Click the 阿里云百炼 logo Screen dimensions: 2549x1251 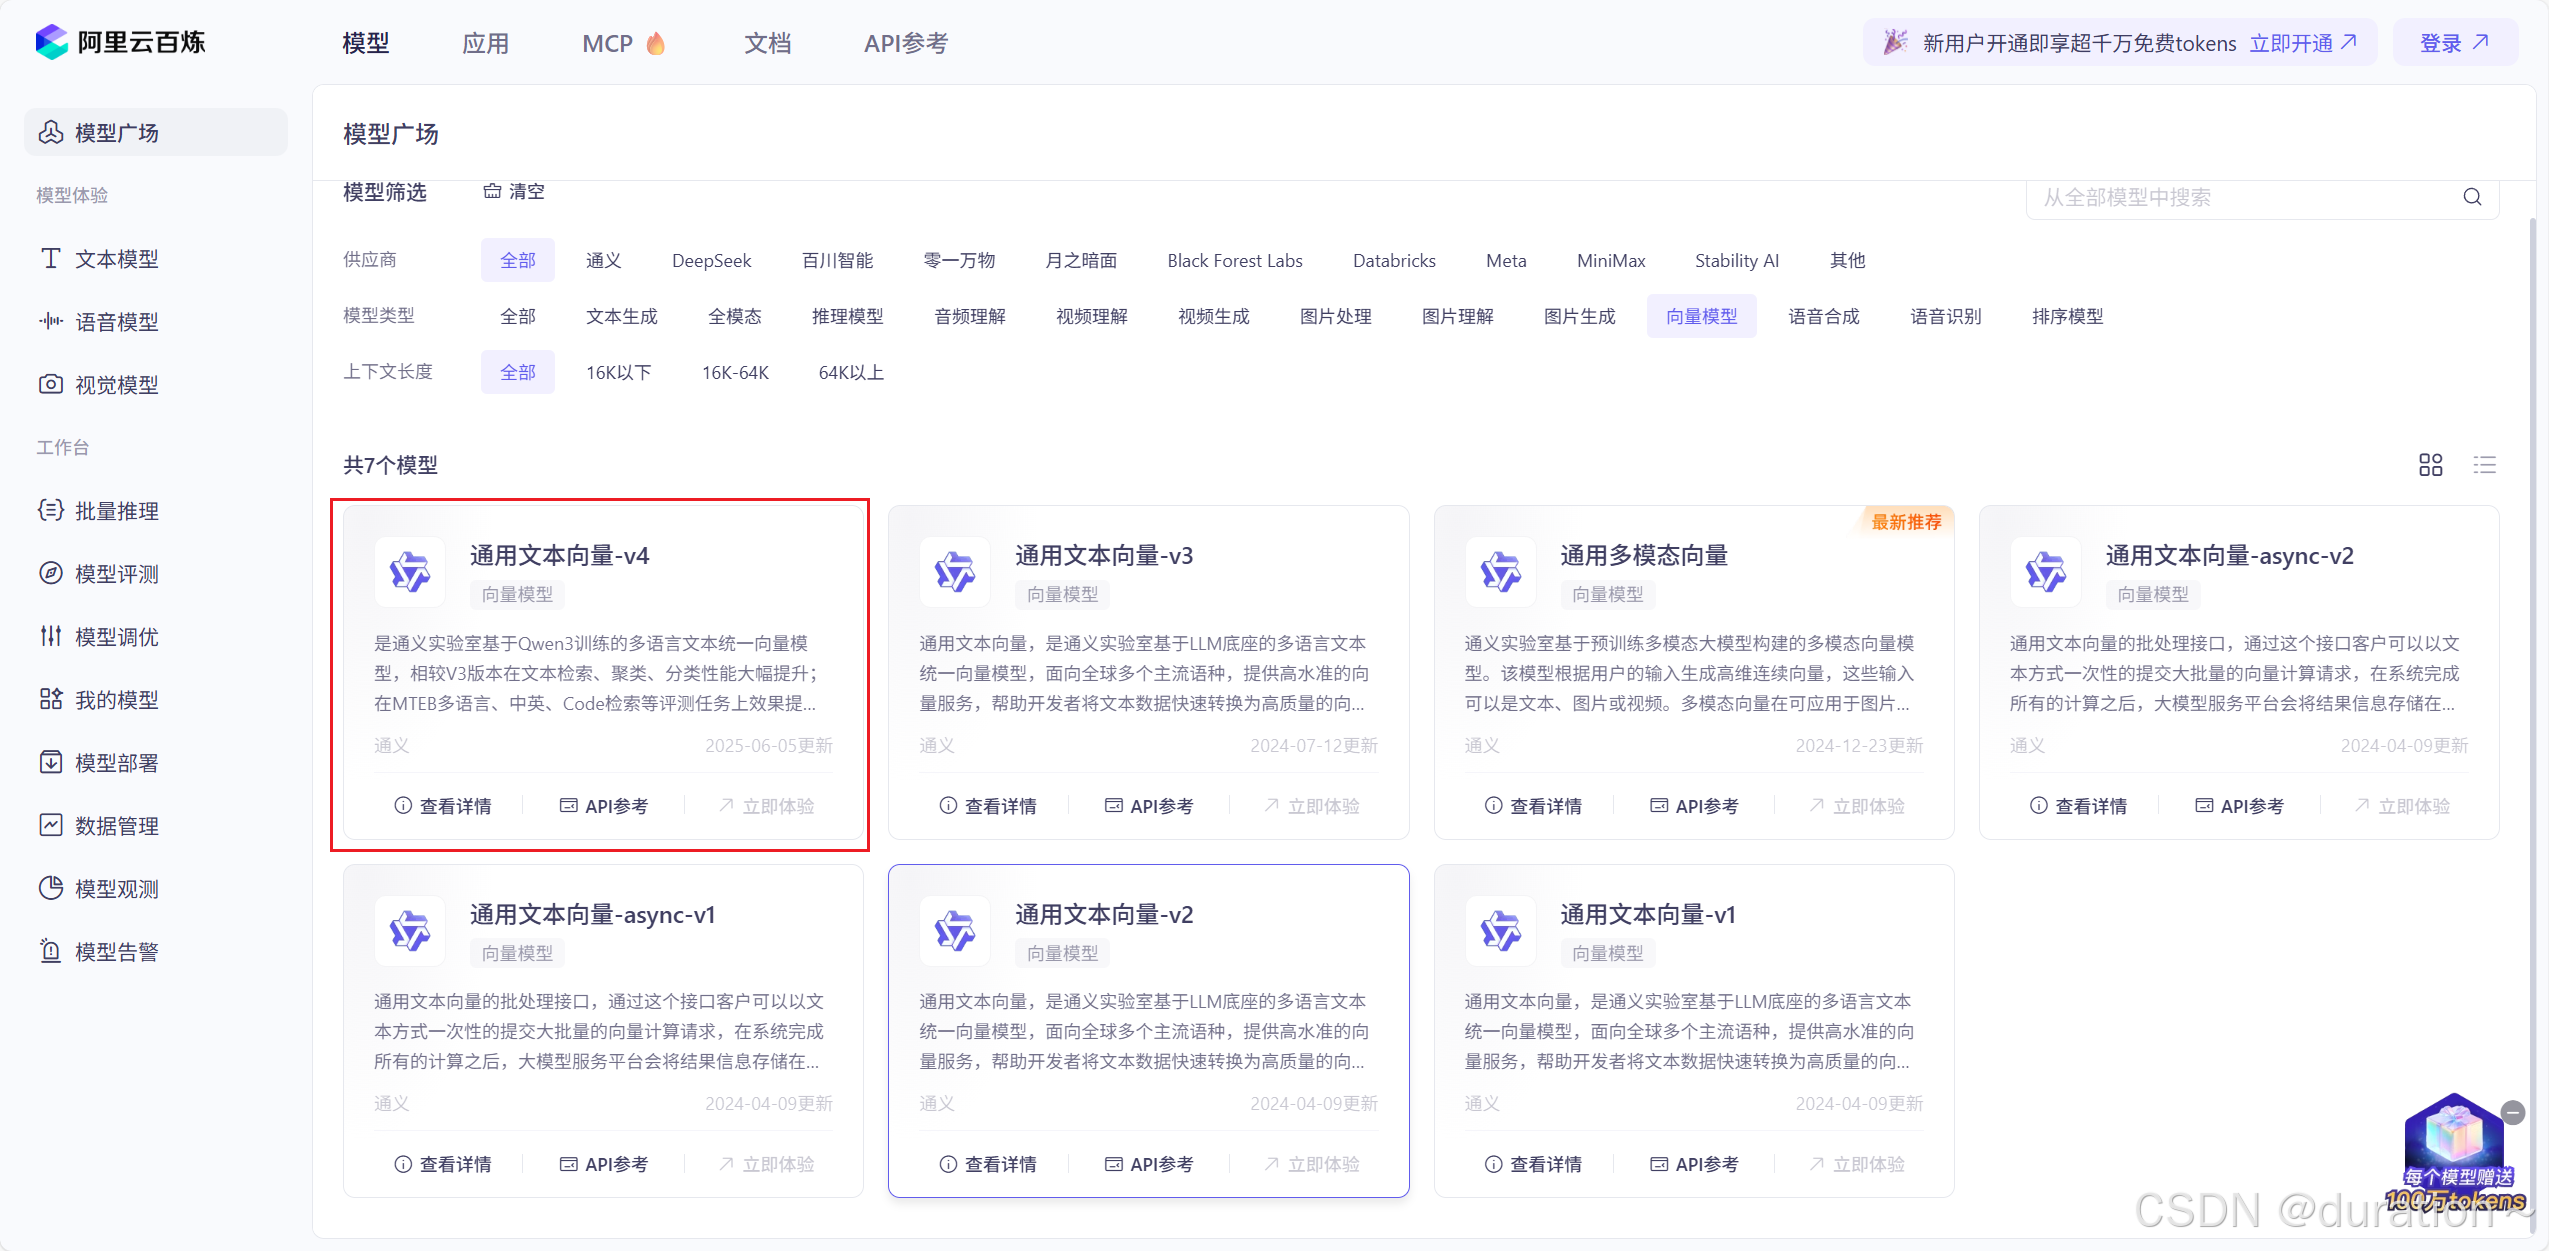click(120, 42)
